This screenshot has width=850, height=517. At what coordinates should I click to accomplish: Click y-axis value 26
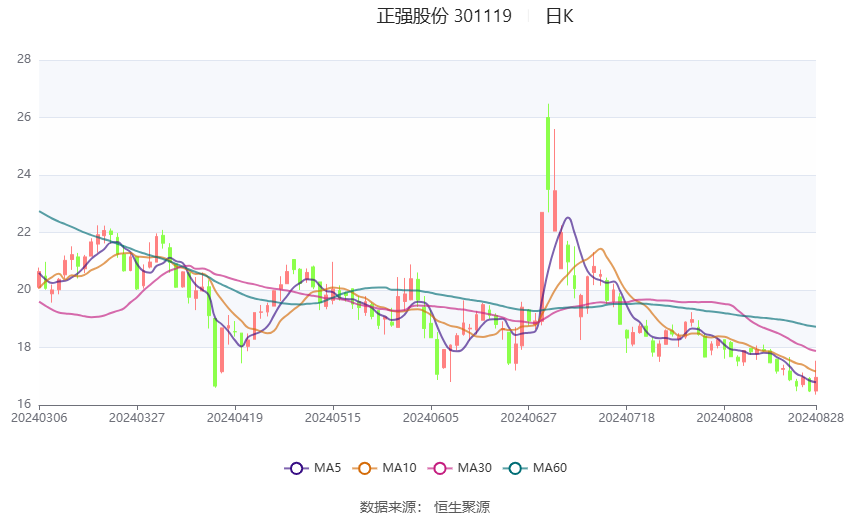[x=24, y=117]
